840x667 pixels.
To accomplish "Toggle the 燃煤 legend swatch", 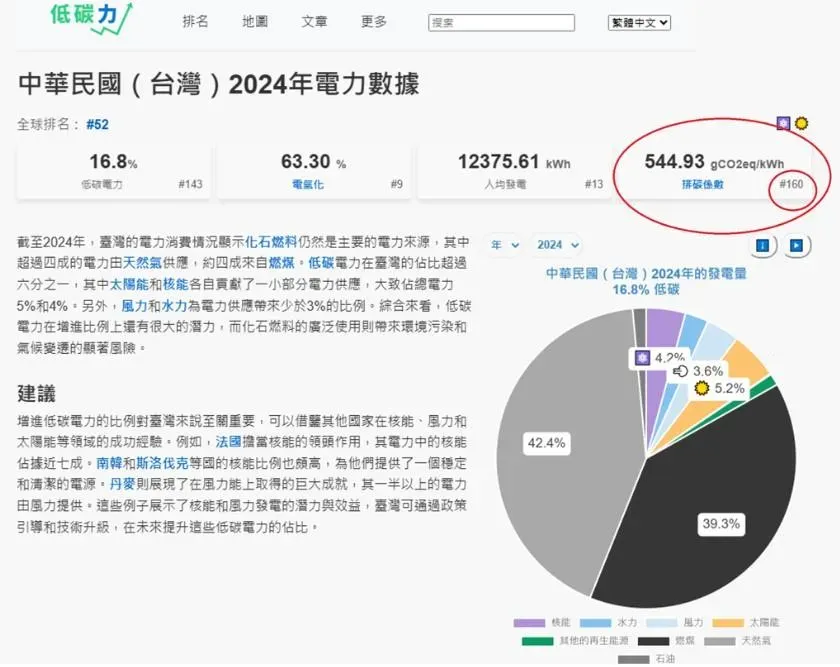I will tap(654, 641).
